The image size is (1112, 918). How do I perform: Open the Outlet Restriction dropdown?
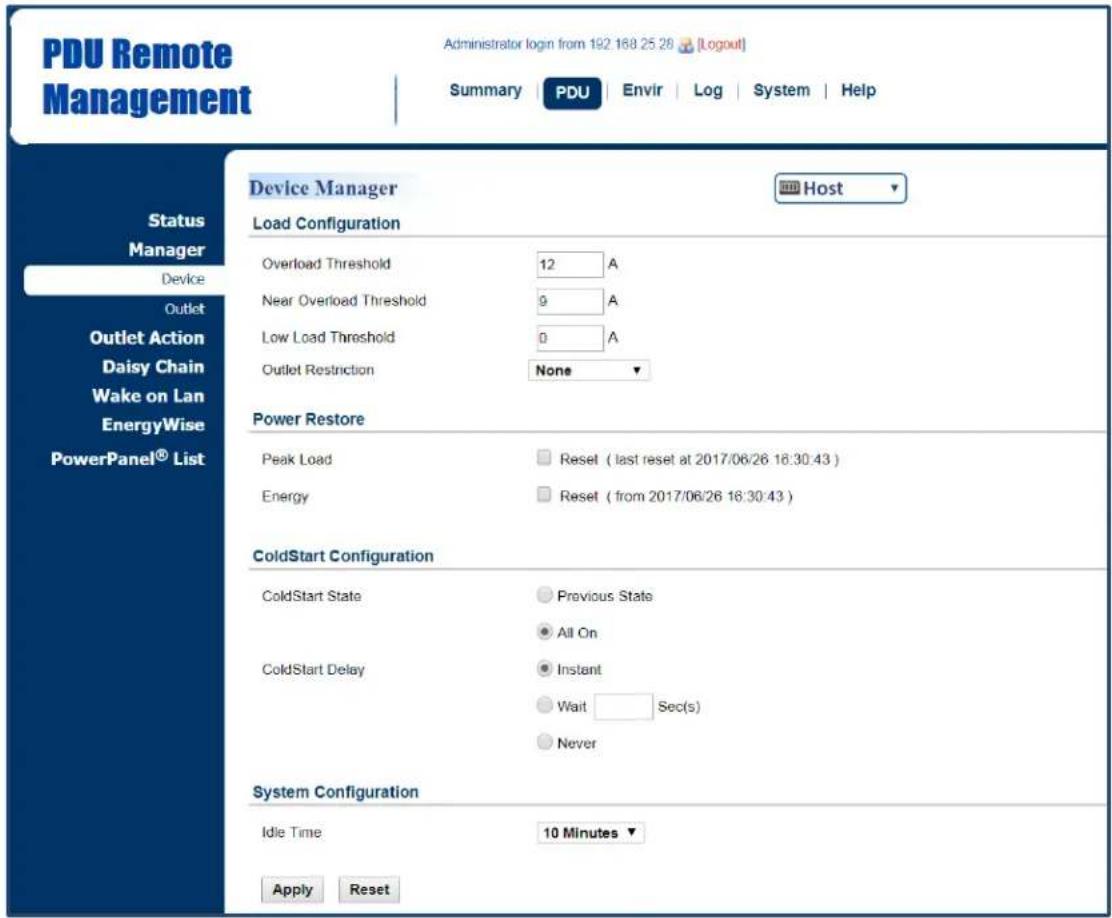click(x=589, y=370)
